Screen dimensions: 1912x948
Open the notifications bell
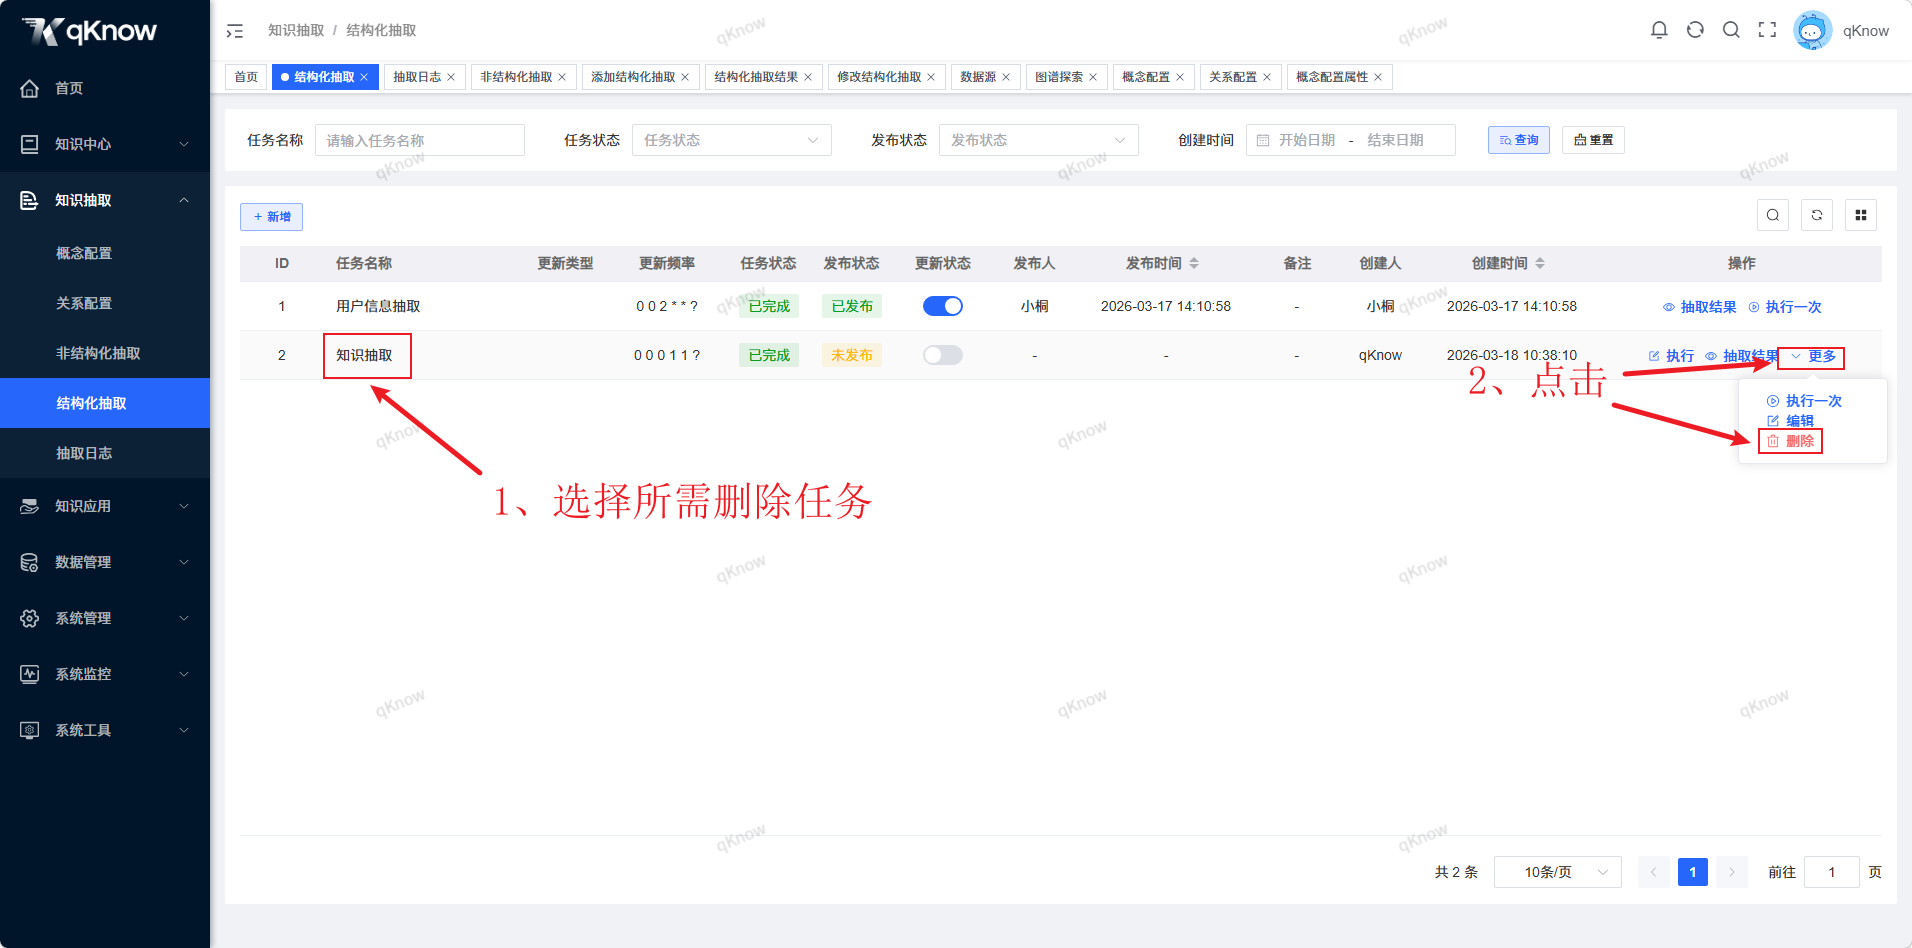(x=1659, y=30)
